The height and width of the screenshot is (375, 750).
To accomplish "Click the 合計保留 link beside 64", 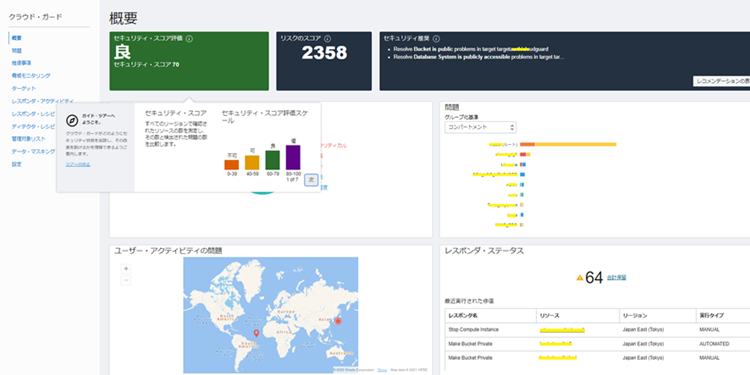I will [617, 277].
